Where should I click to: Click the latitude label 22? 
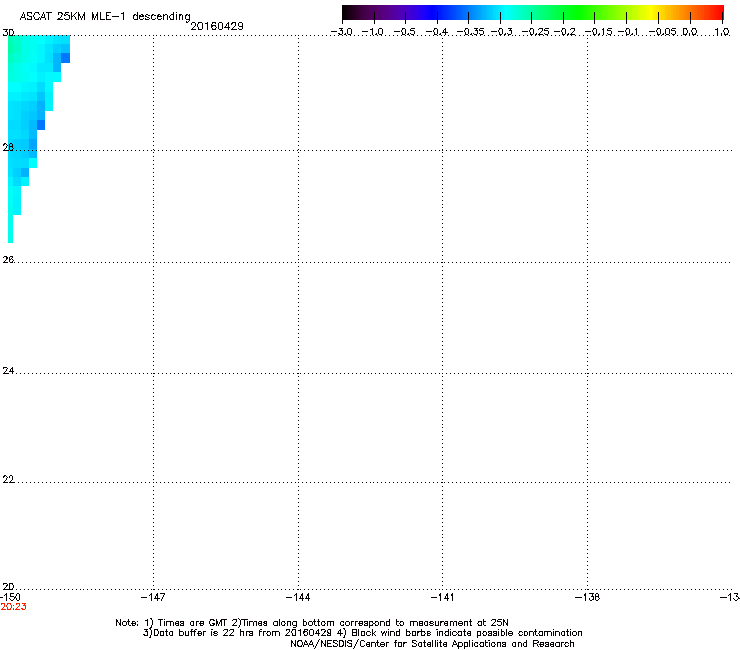coord(8,480)
